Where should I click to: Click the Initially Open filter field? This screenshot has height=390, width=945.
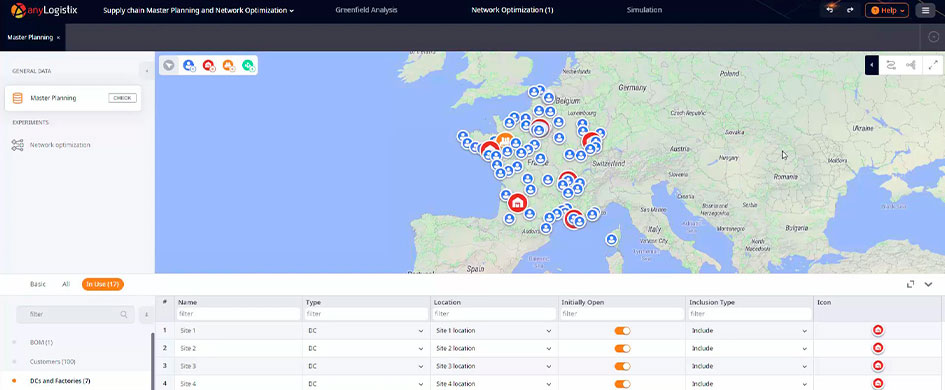623,314
